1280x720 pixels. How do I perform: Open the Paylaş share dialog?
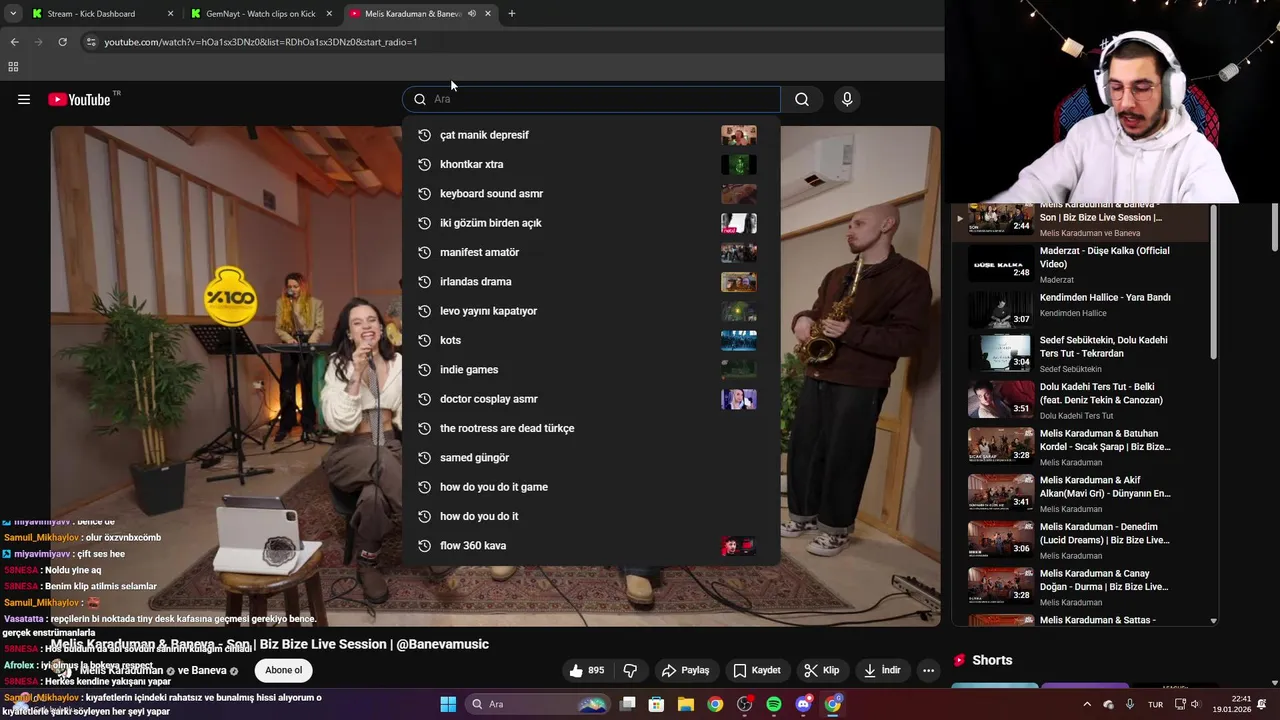click(686, 670)
